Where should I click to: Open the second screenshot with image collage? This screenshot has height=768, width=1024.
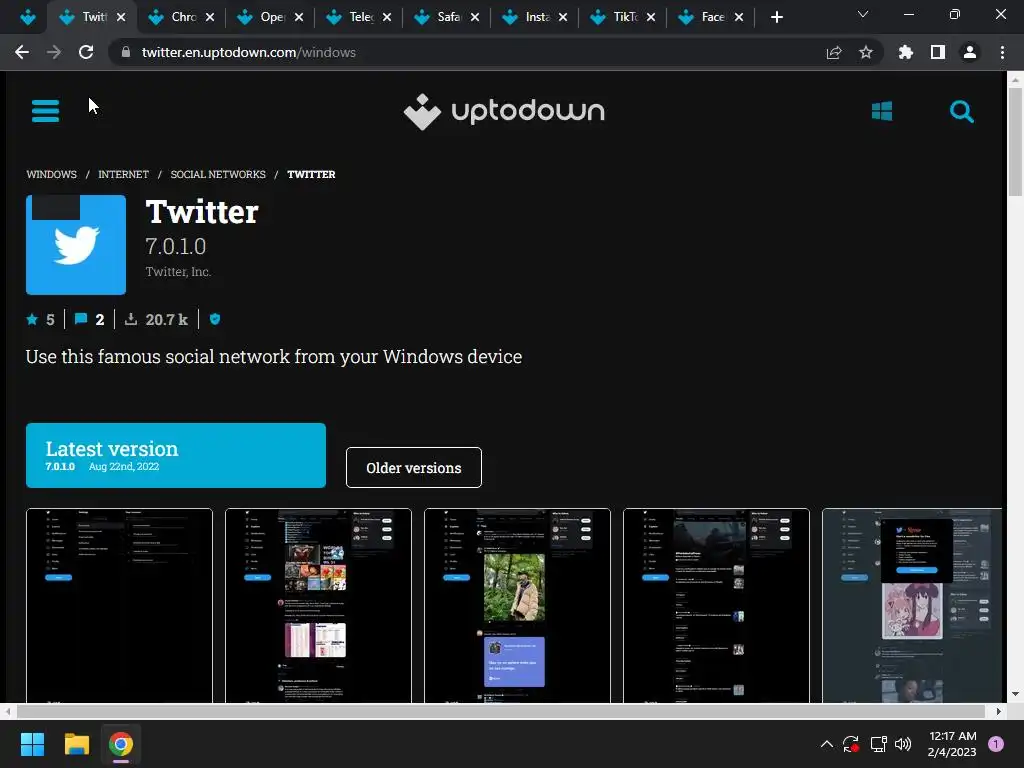pos(319,605)
